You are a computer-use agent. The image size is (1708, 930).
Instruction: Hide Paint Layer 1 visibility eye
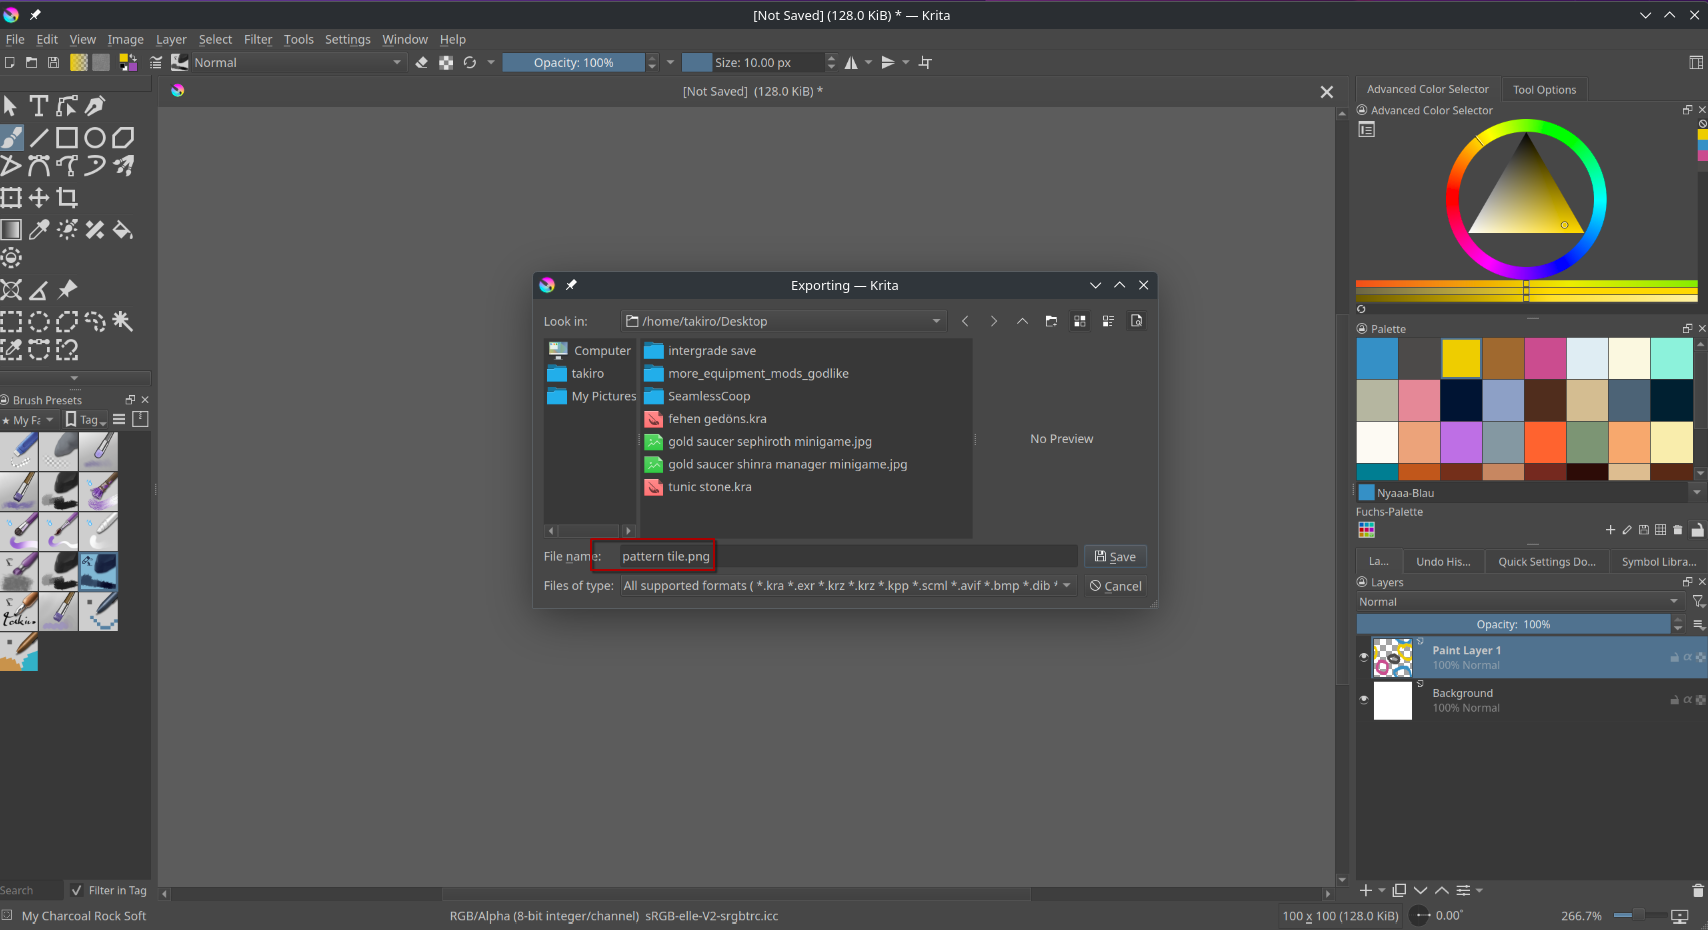coord(1364,657)
